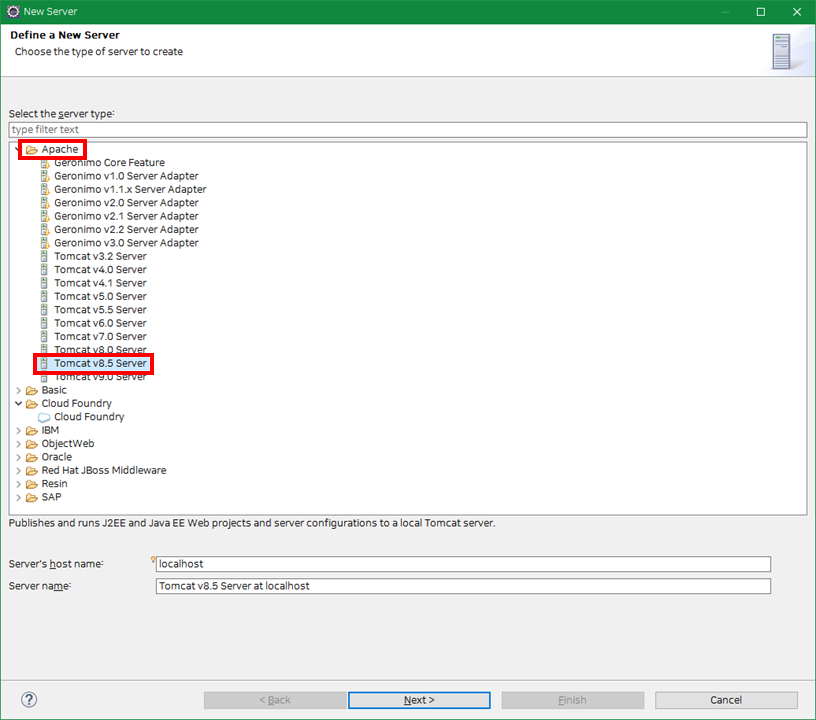This screenshot has height=720, width=816.
Task: Click the Oracle folder icon
Action: click(32, 457)
